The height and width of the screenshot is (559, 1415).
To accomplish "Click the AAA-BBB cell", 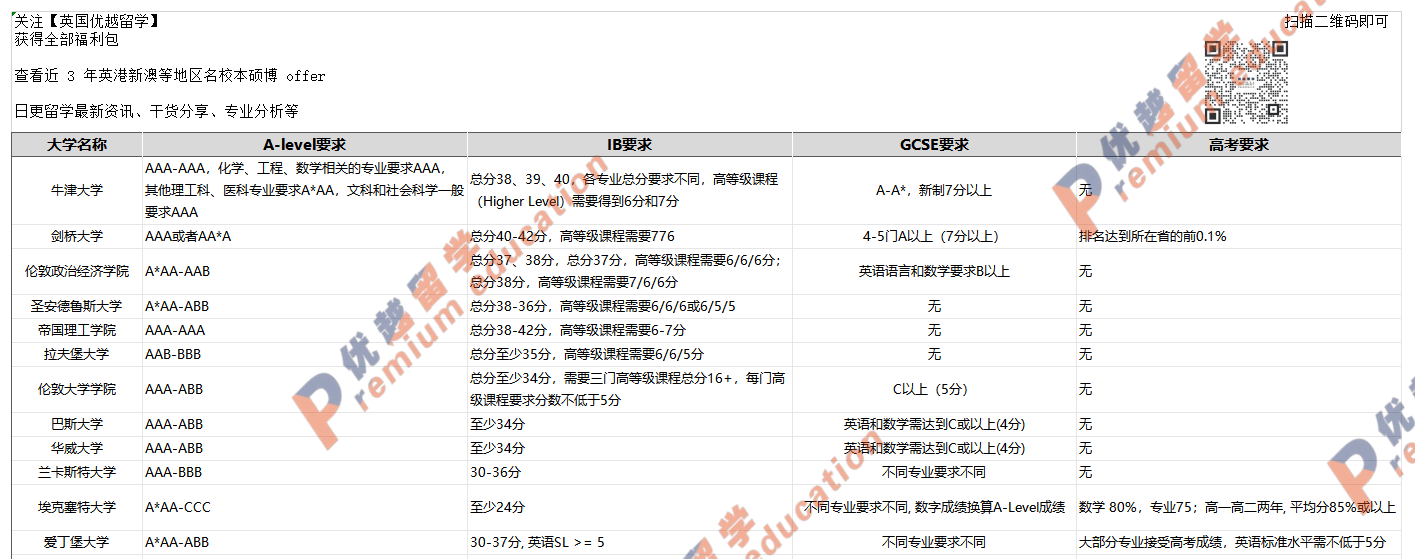I will click(x=305, y=472).
